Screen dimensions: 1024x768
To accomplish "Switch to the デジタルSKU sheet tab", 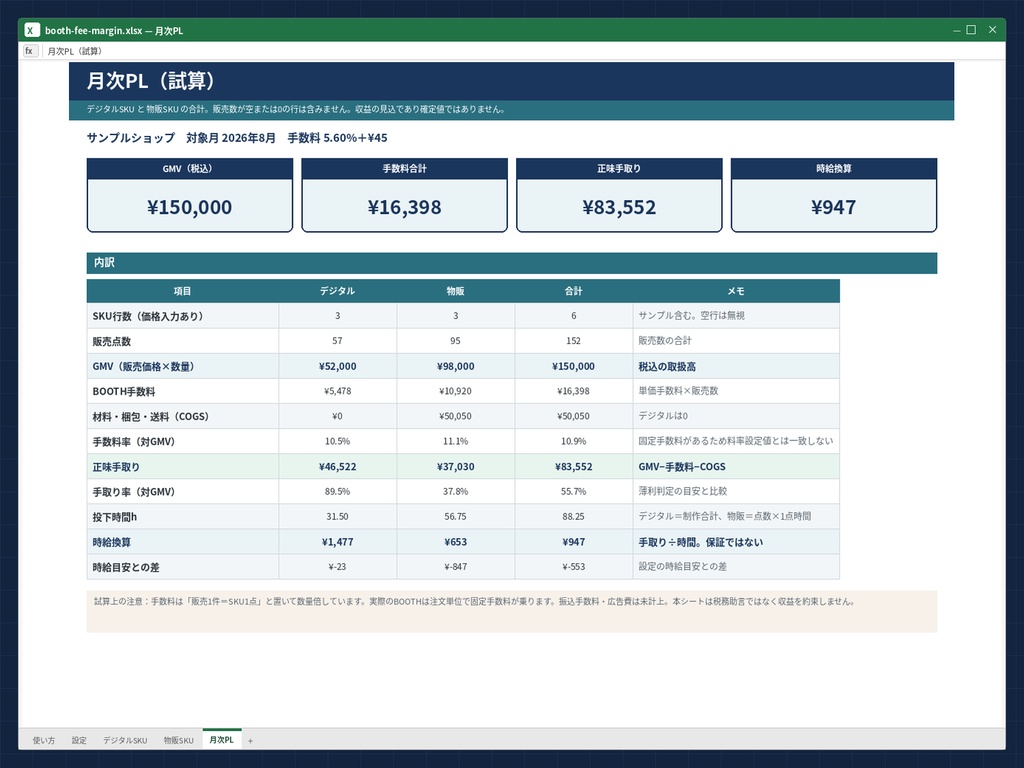I will [x=125, y=741].
